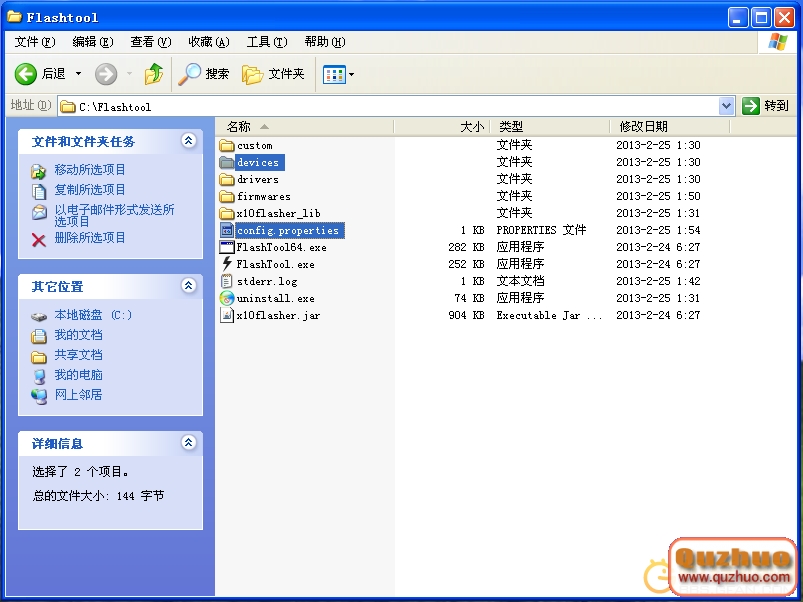Click the file name FlashTool.exe
Viewport: 803px width, 602px height.
click(276, 265)
